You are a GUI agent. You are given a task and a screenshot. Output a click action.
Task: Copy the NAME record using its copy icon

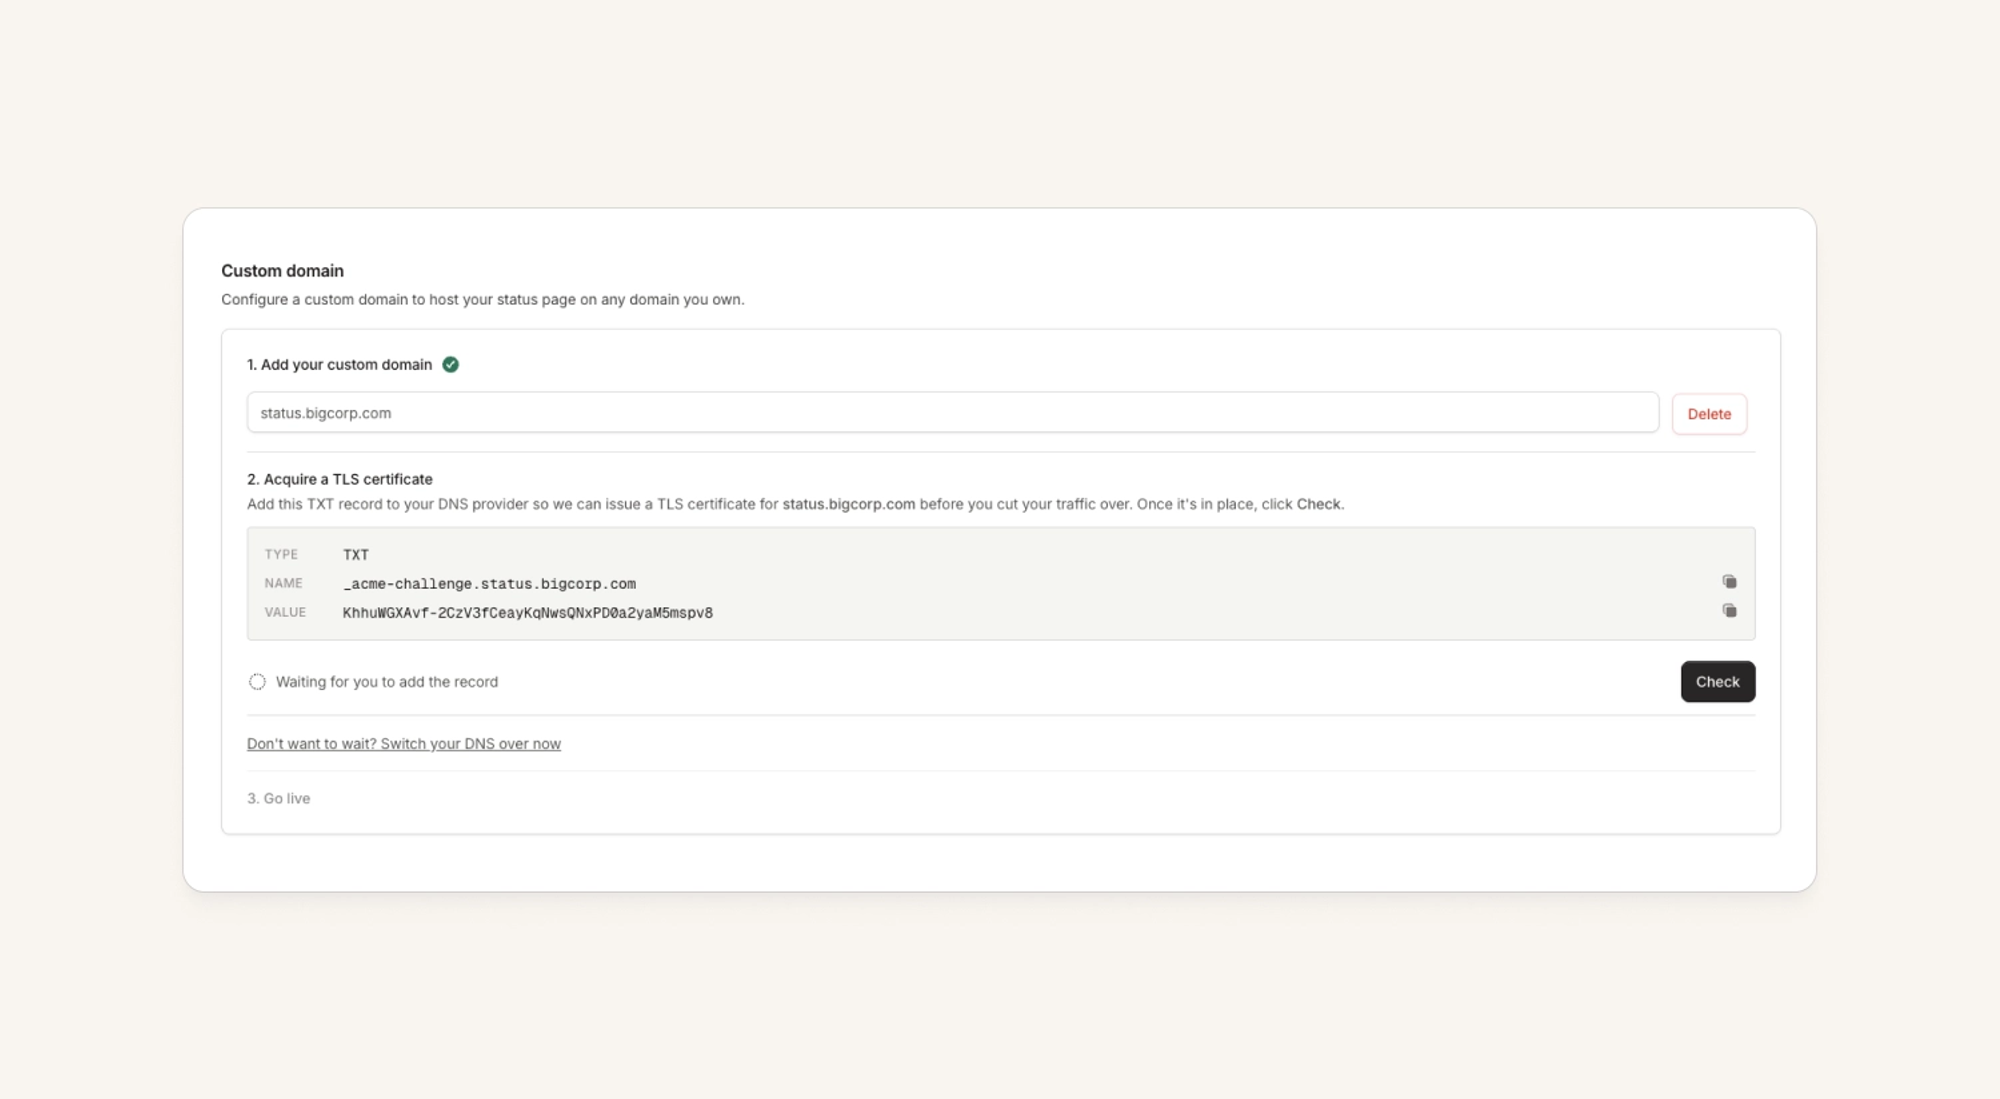click(x=1729, y=582)
